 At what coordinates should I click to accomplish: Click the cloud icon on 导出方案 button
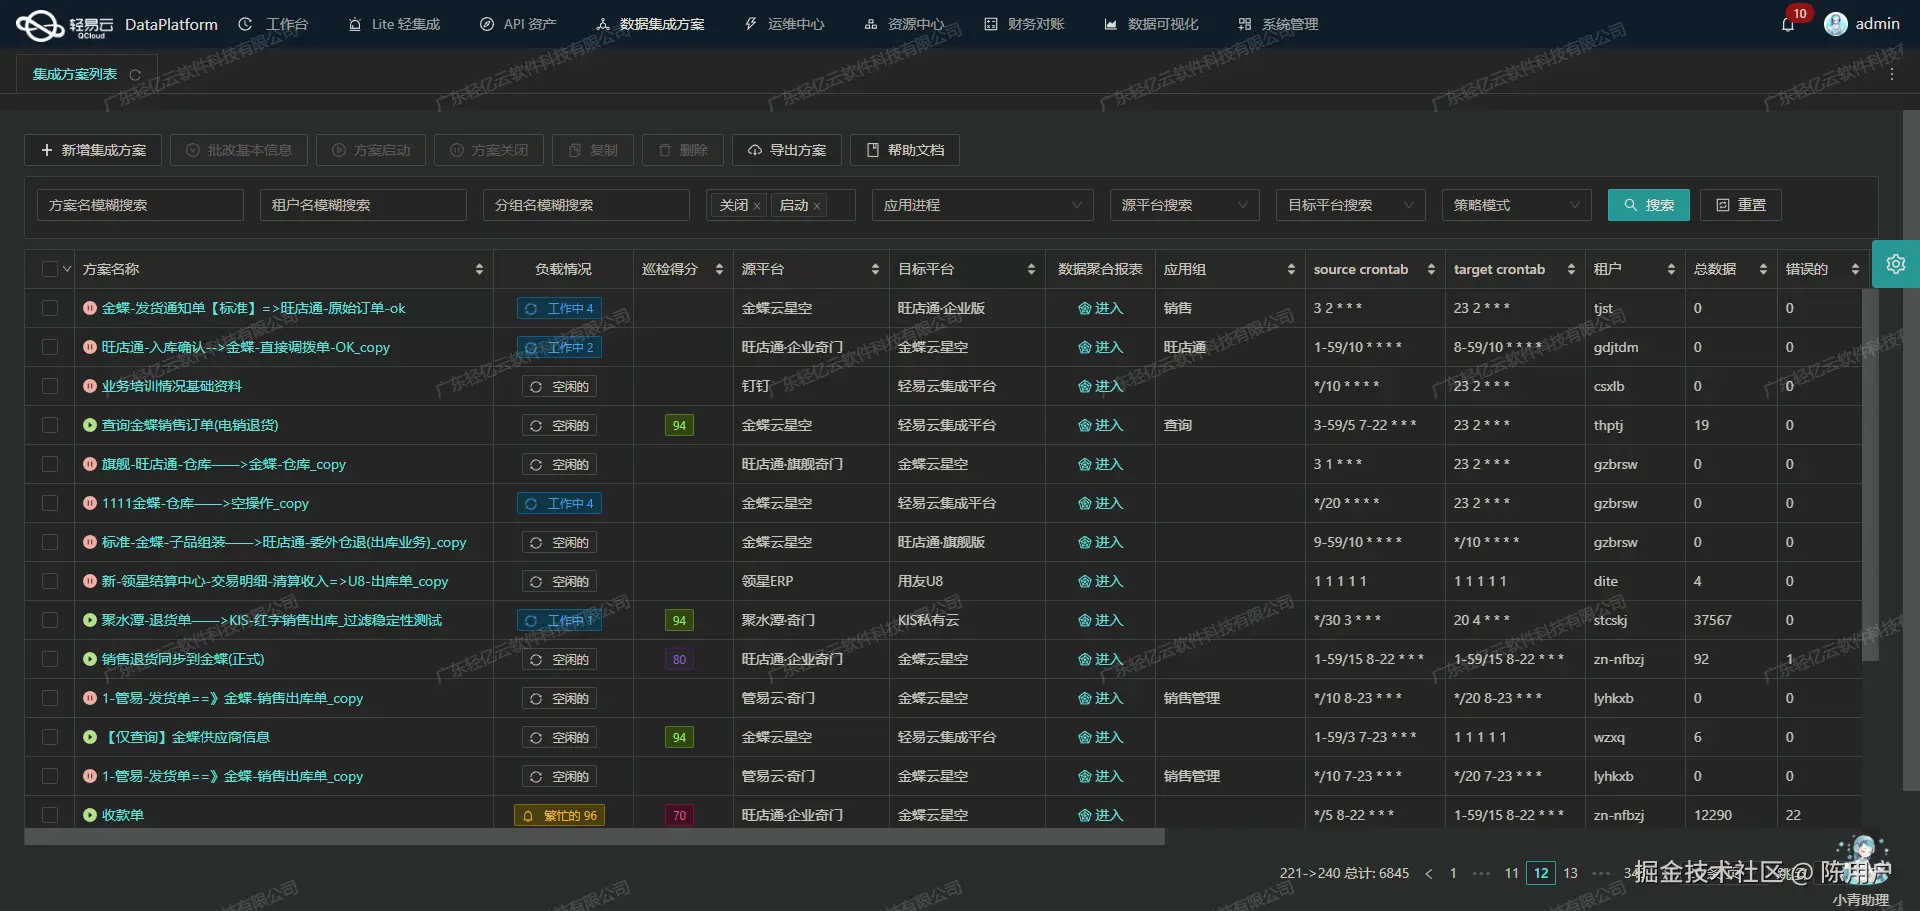coord(755,150)
